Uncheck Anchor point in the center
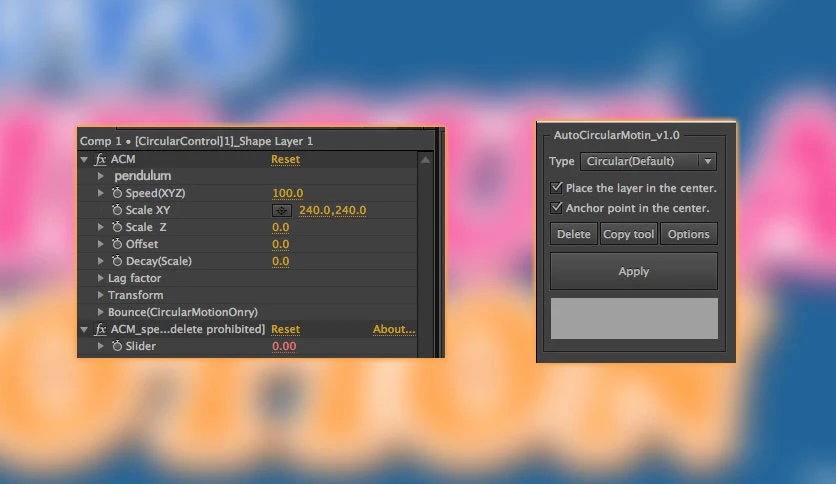This screenshot has width=836, height=484. pyautogui.click(x=557, y=208)
